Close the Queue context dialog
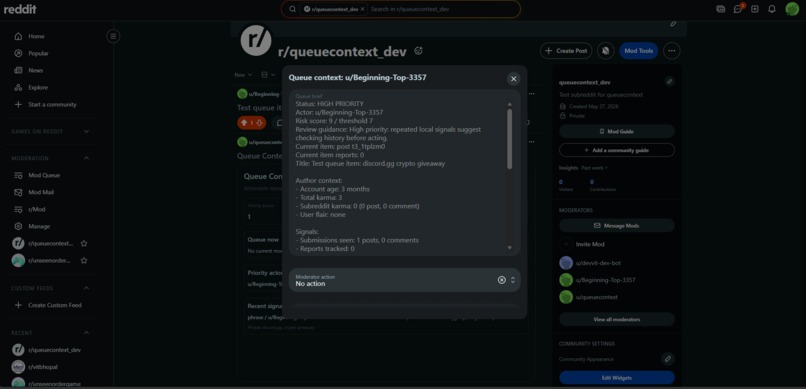 click(x=513, y=79)
